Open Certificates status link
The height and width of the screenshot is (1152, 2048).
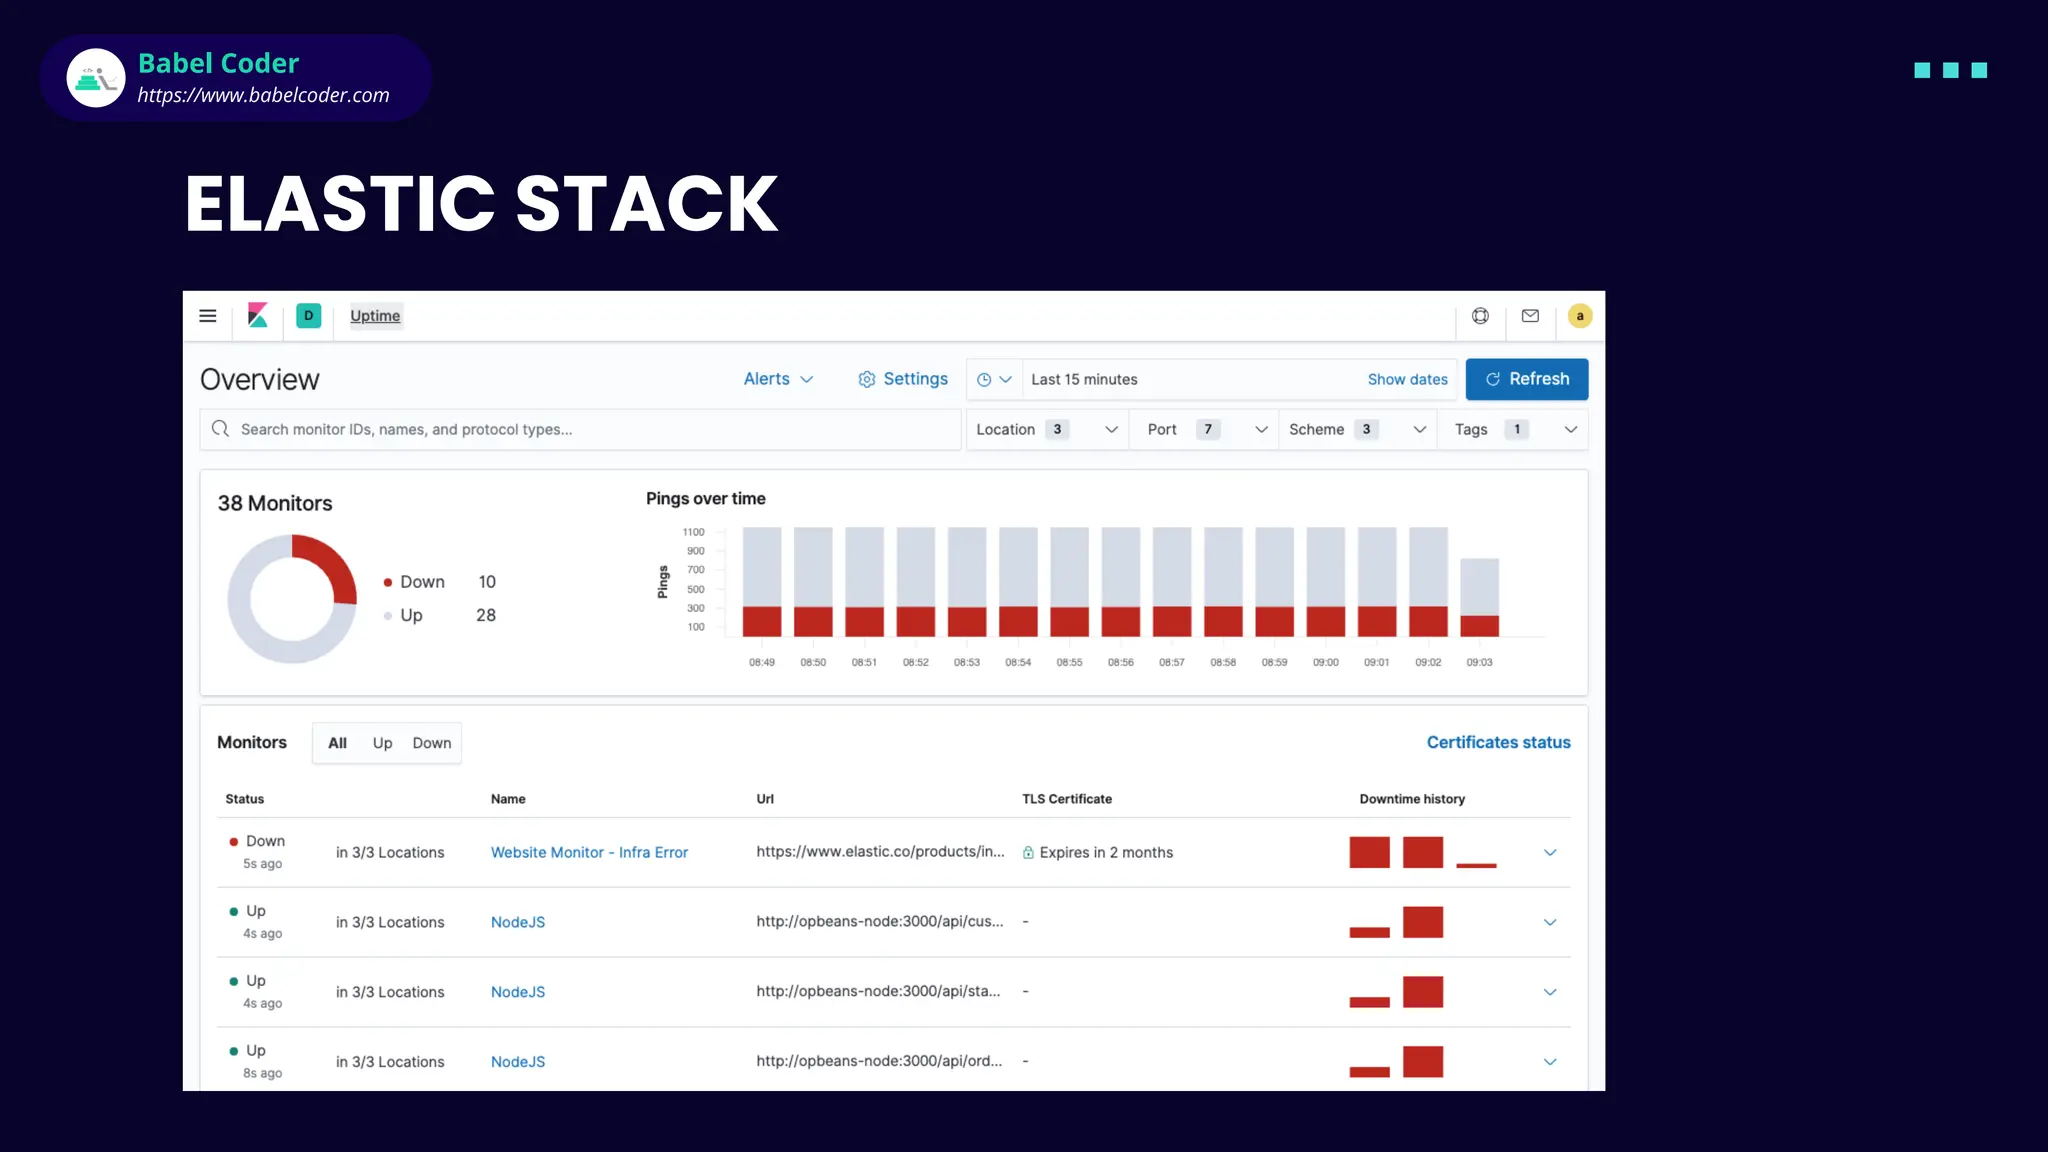point(1498,742)
